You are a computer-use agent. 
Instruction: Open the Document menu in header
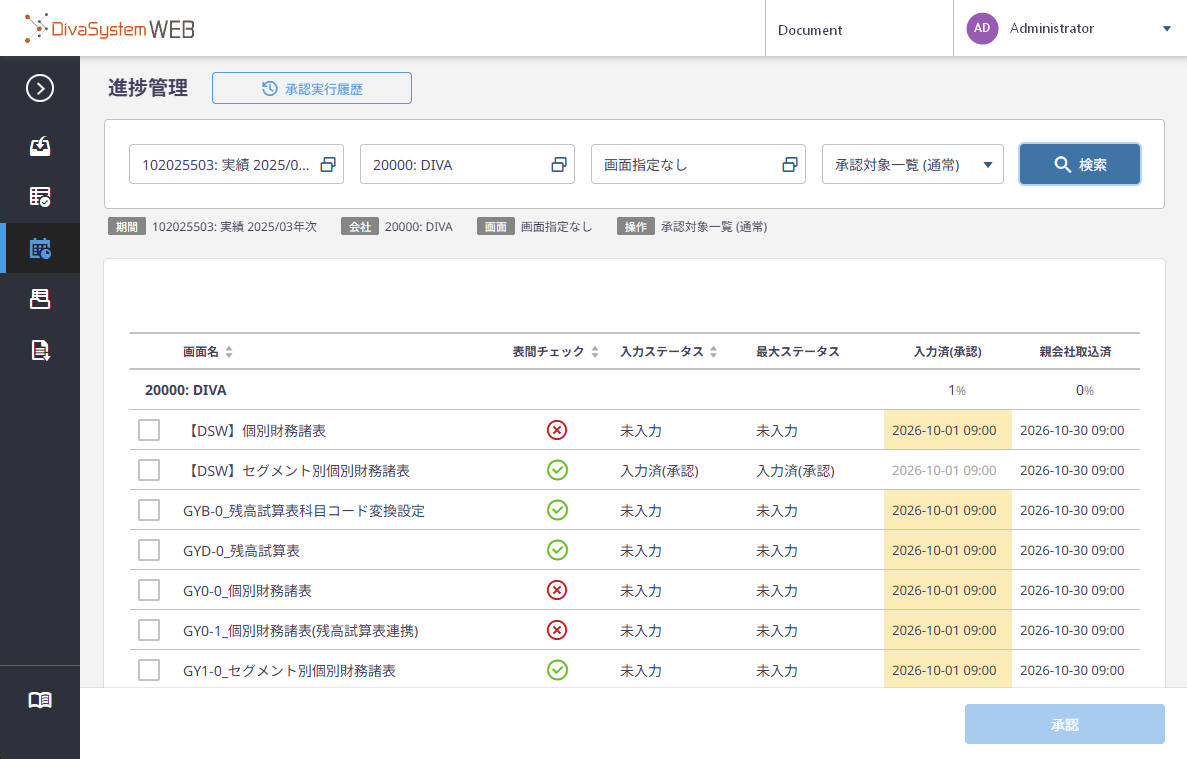tap(810, 30)
